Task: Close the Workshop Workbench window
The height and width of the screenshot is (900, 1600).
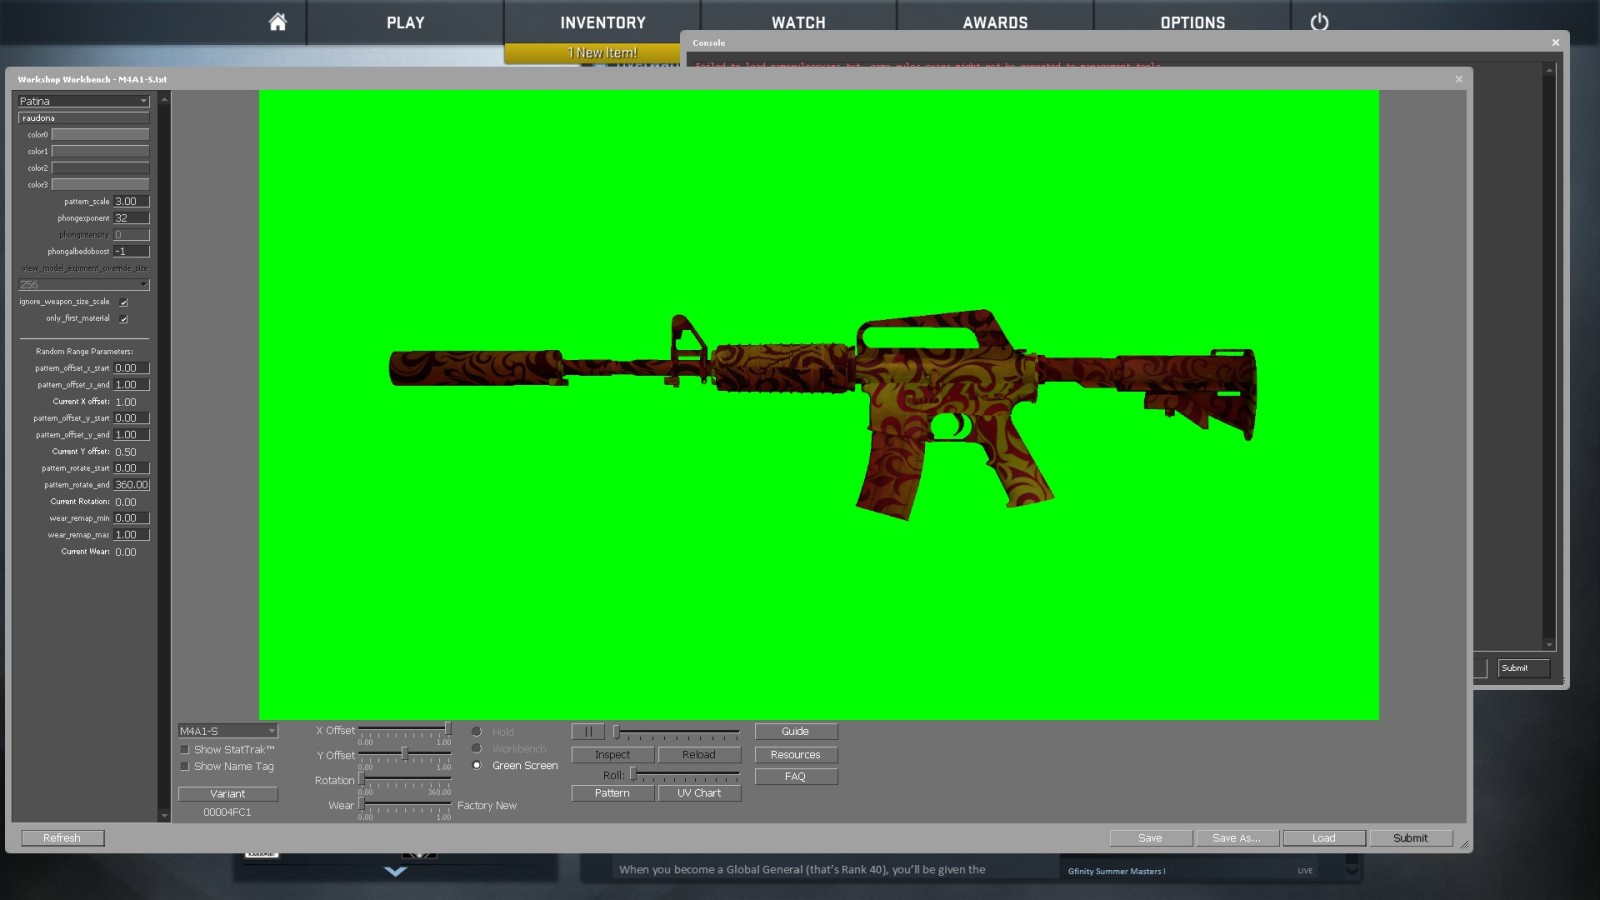Action: (x=1459, y=79)
